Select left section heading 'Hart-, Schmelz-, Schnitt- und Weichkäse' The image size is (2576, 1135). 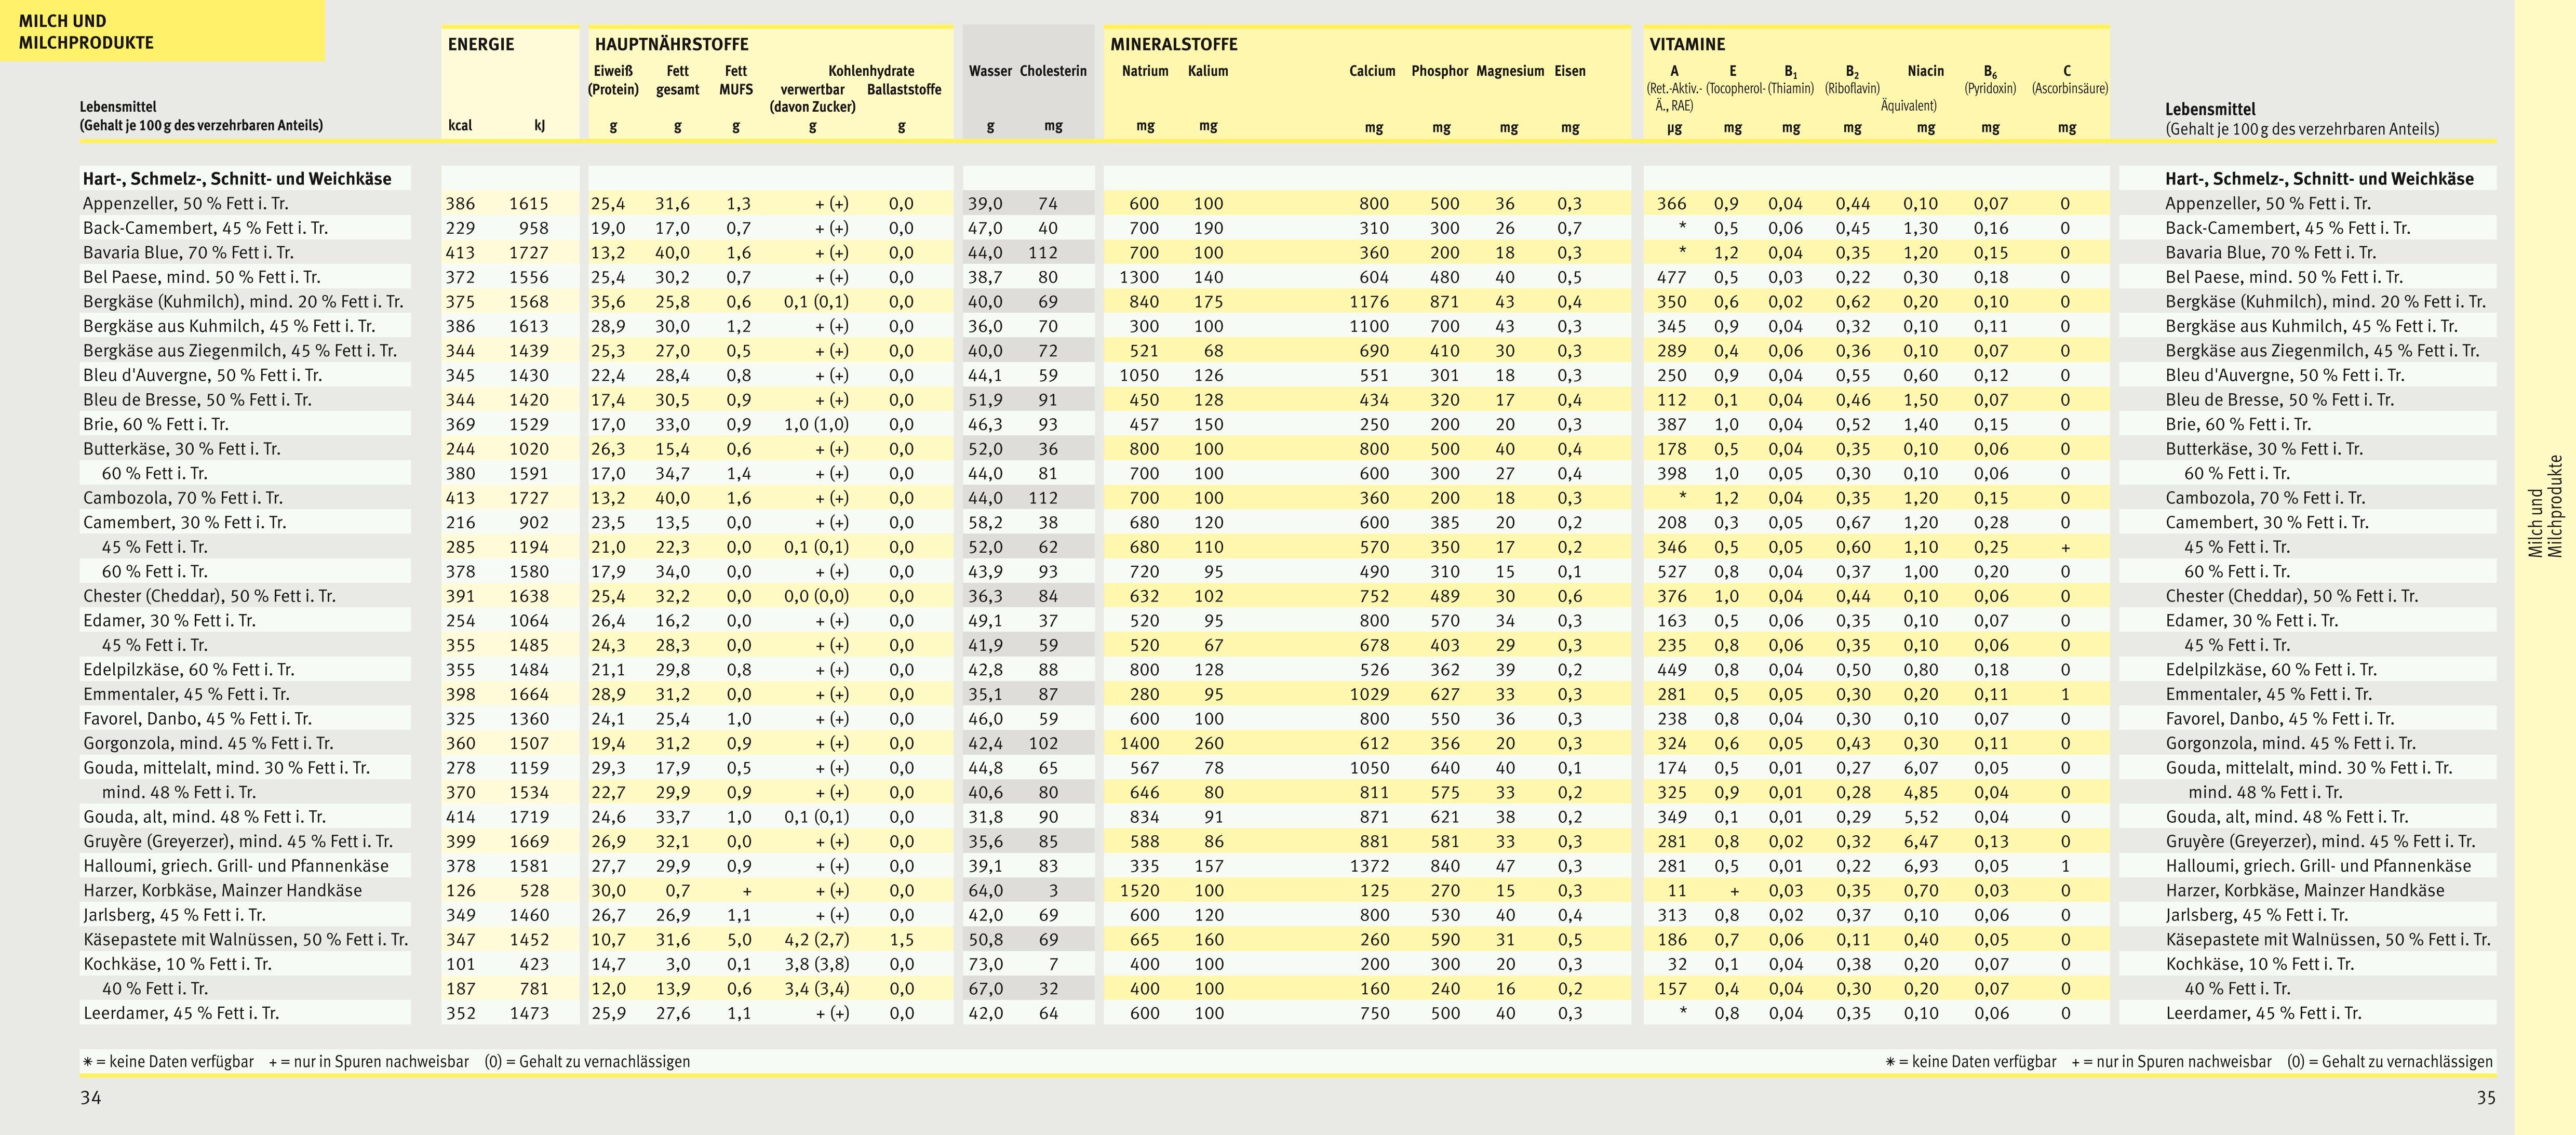(237, 179)
